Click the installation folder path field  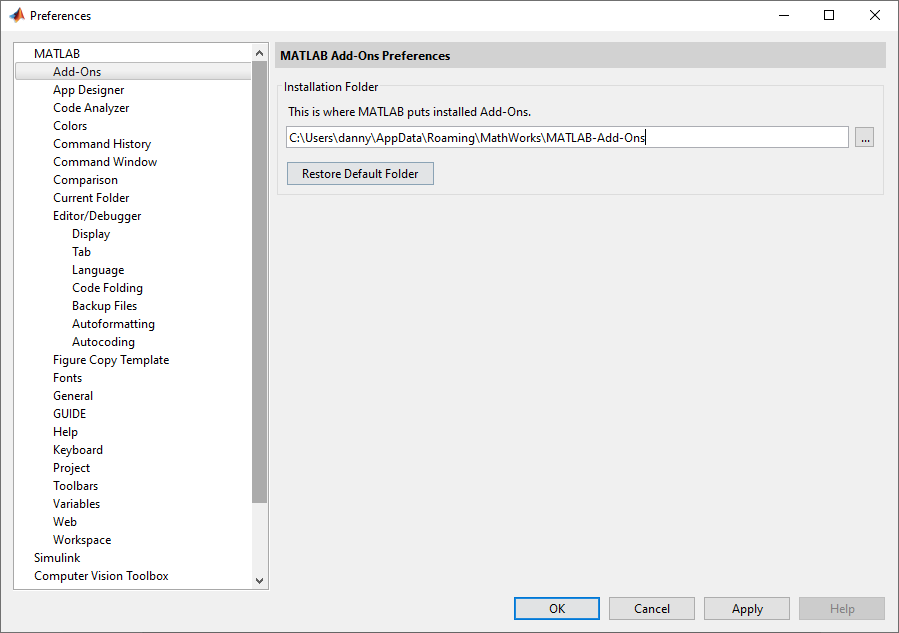567,138
